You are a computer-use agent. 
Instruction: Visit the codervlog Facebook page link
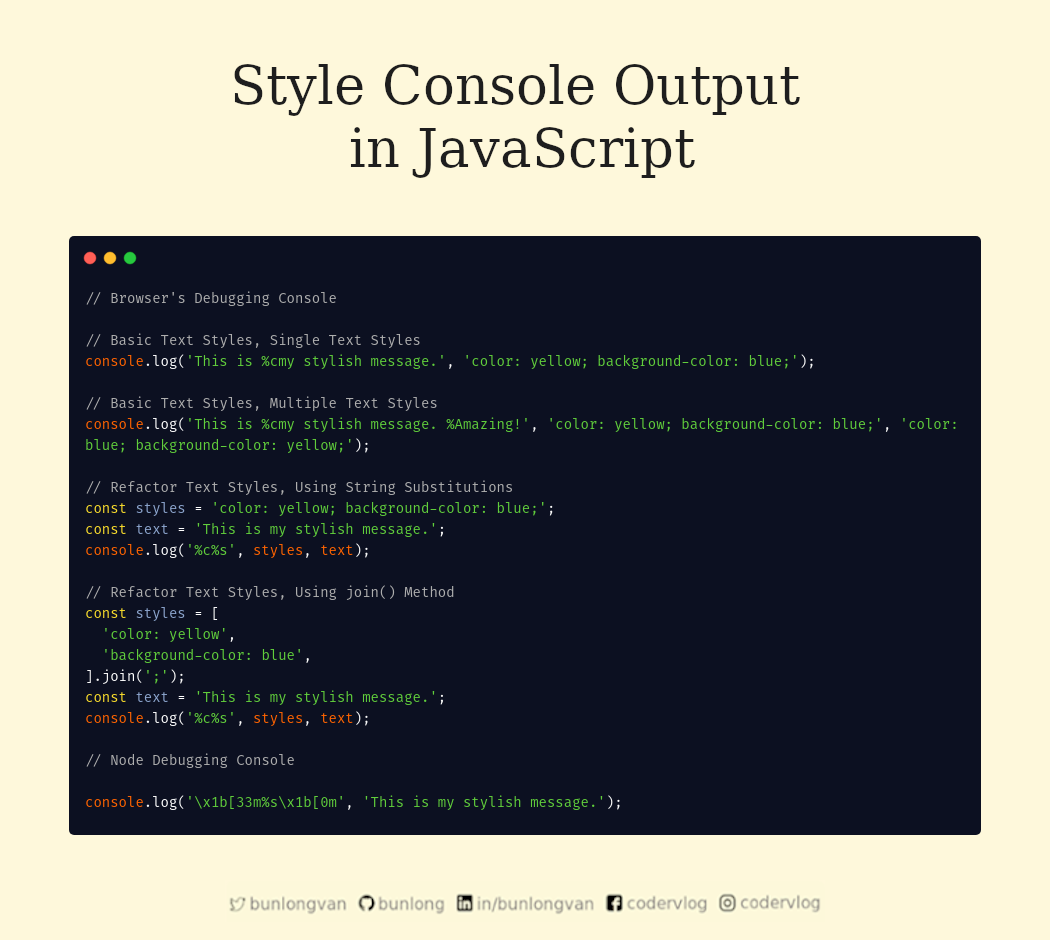coord(665,903)
